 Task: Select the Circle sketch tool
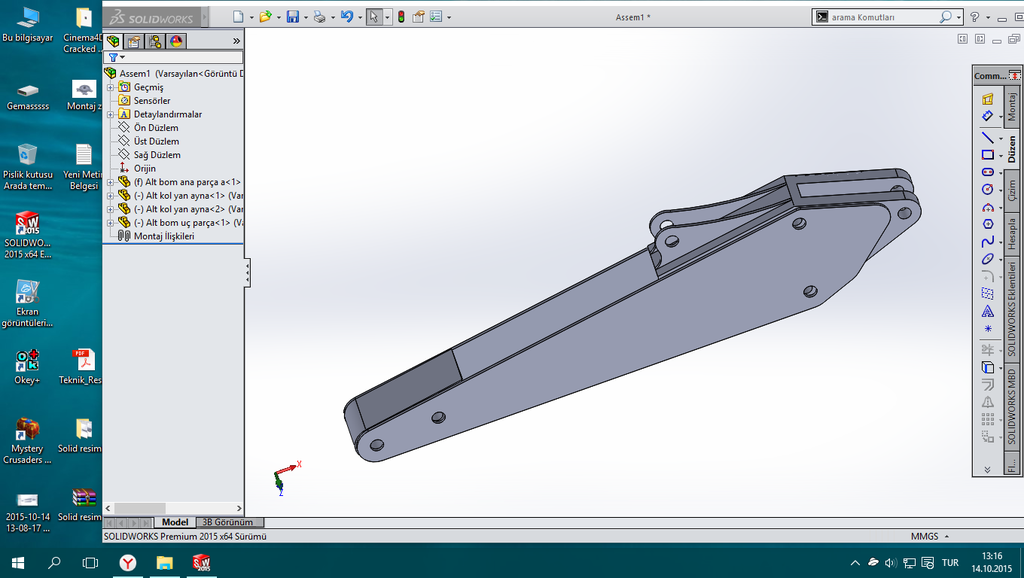coord(987,188)
